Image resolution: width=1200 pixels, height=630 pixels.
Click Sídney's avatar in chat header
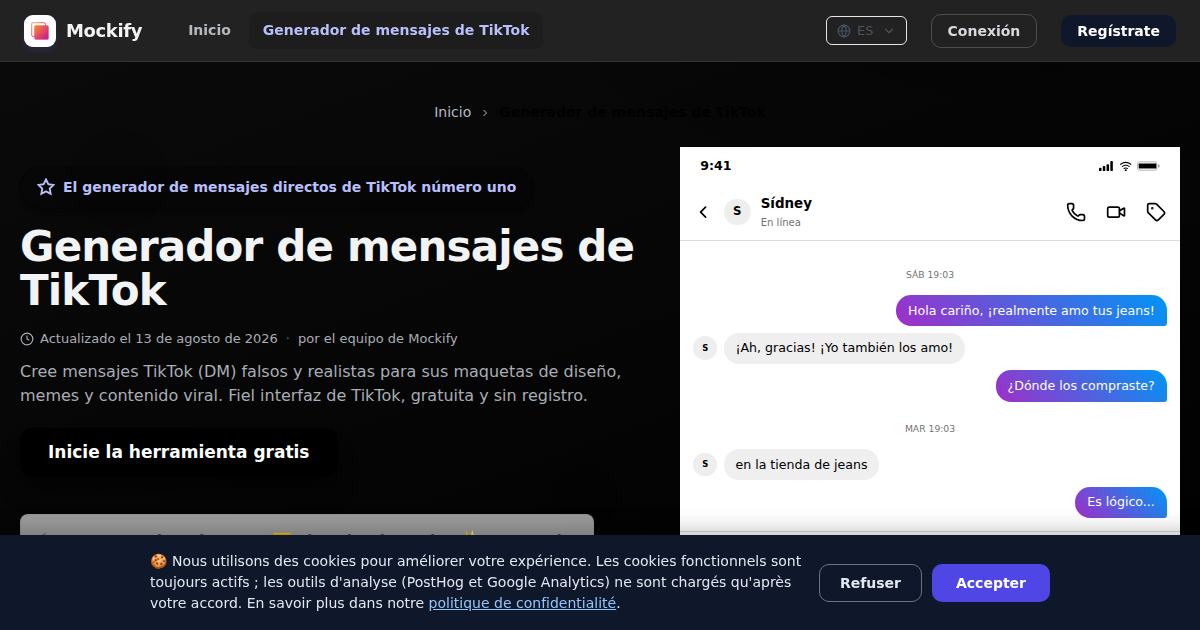pos(737,211)
